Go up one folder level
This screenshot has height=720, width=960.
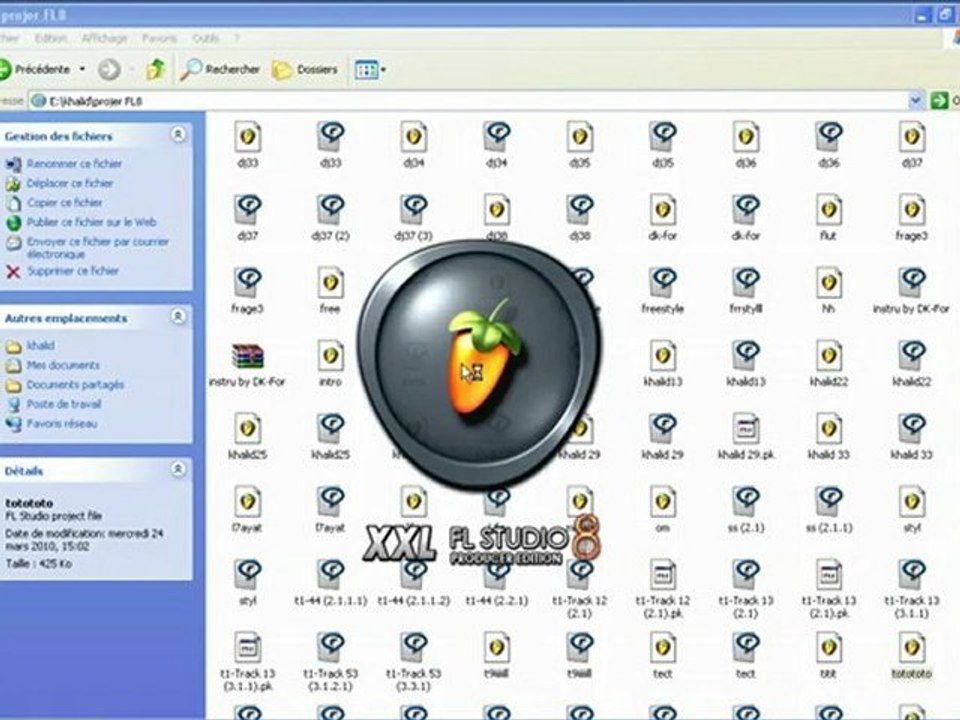156,69
